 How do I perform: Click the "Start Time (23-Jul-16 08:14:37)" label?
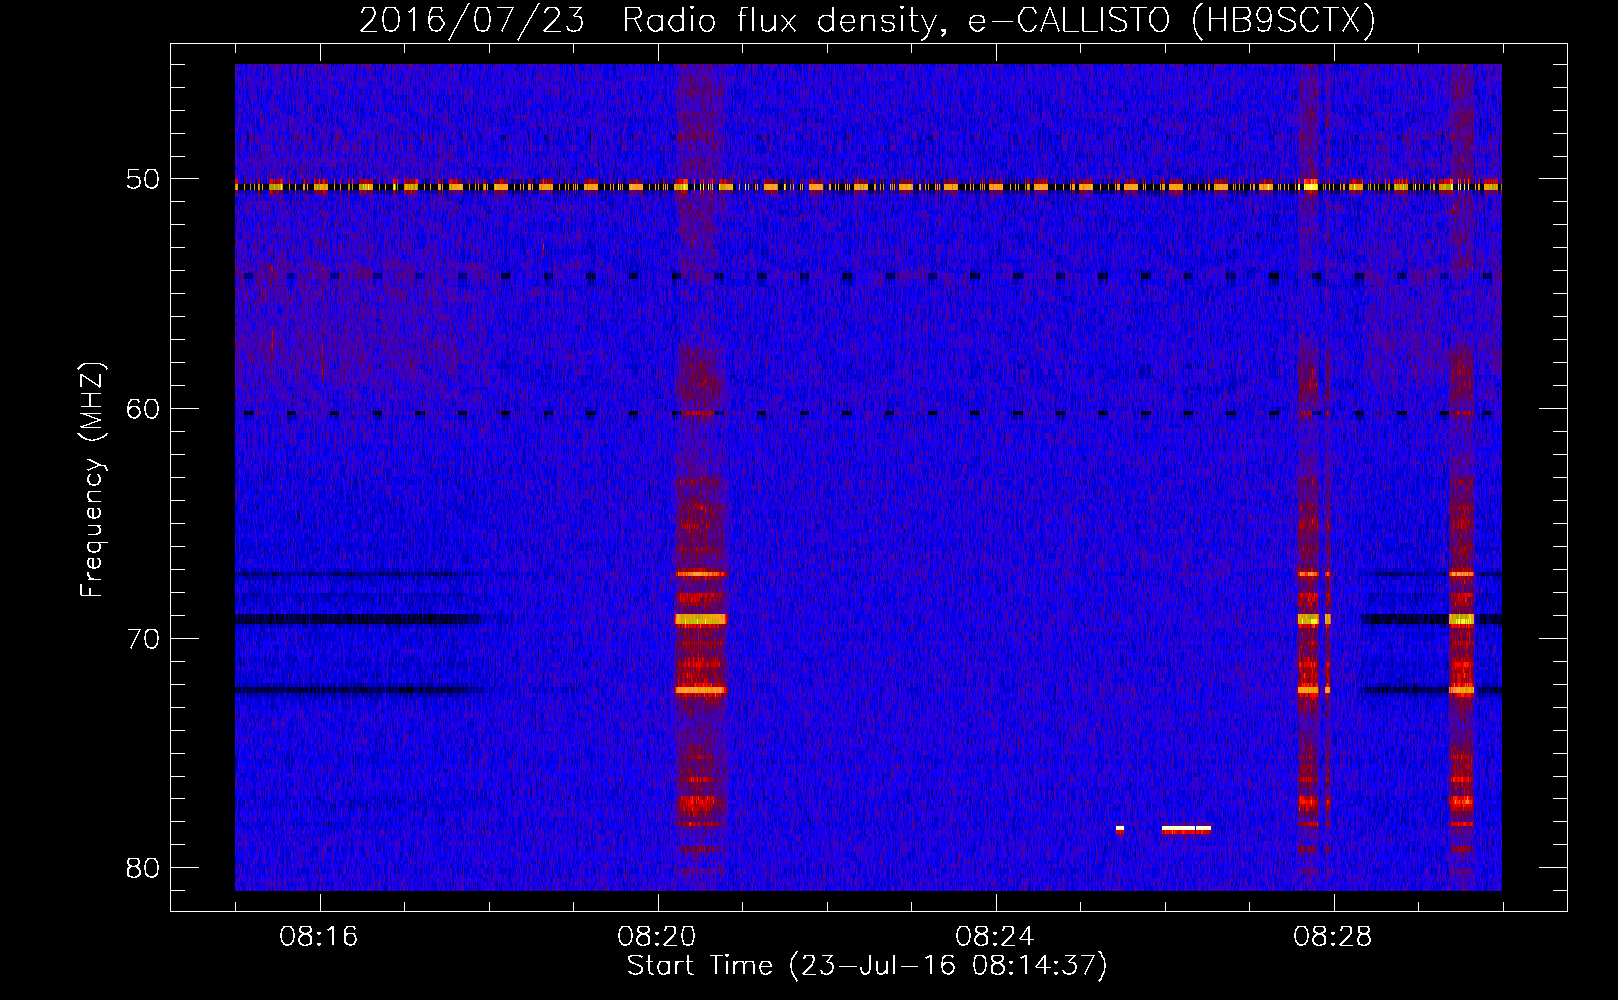(x=867, y=966)
